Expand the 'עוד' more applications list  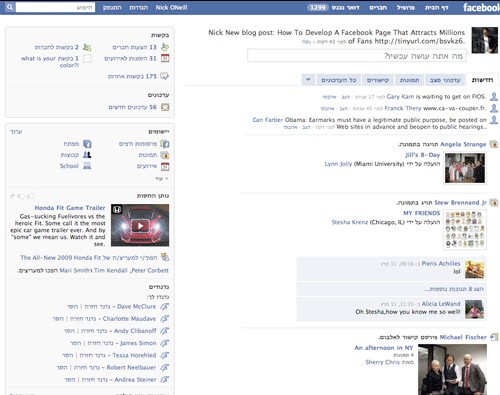[161, 179]
